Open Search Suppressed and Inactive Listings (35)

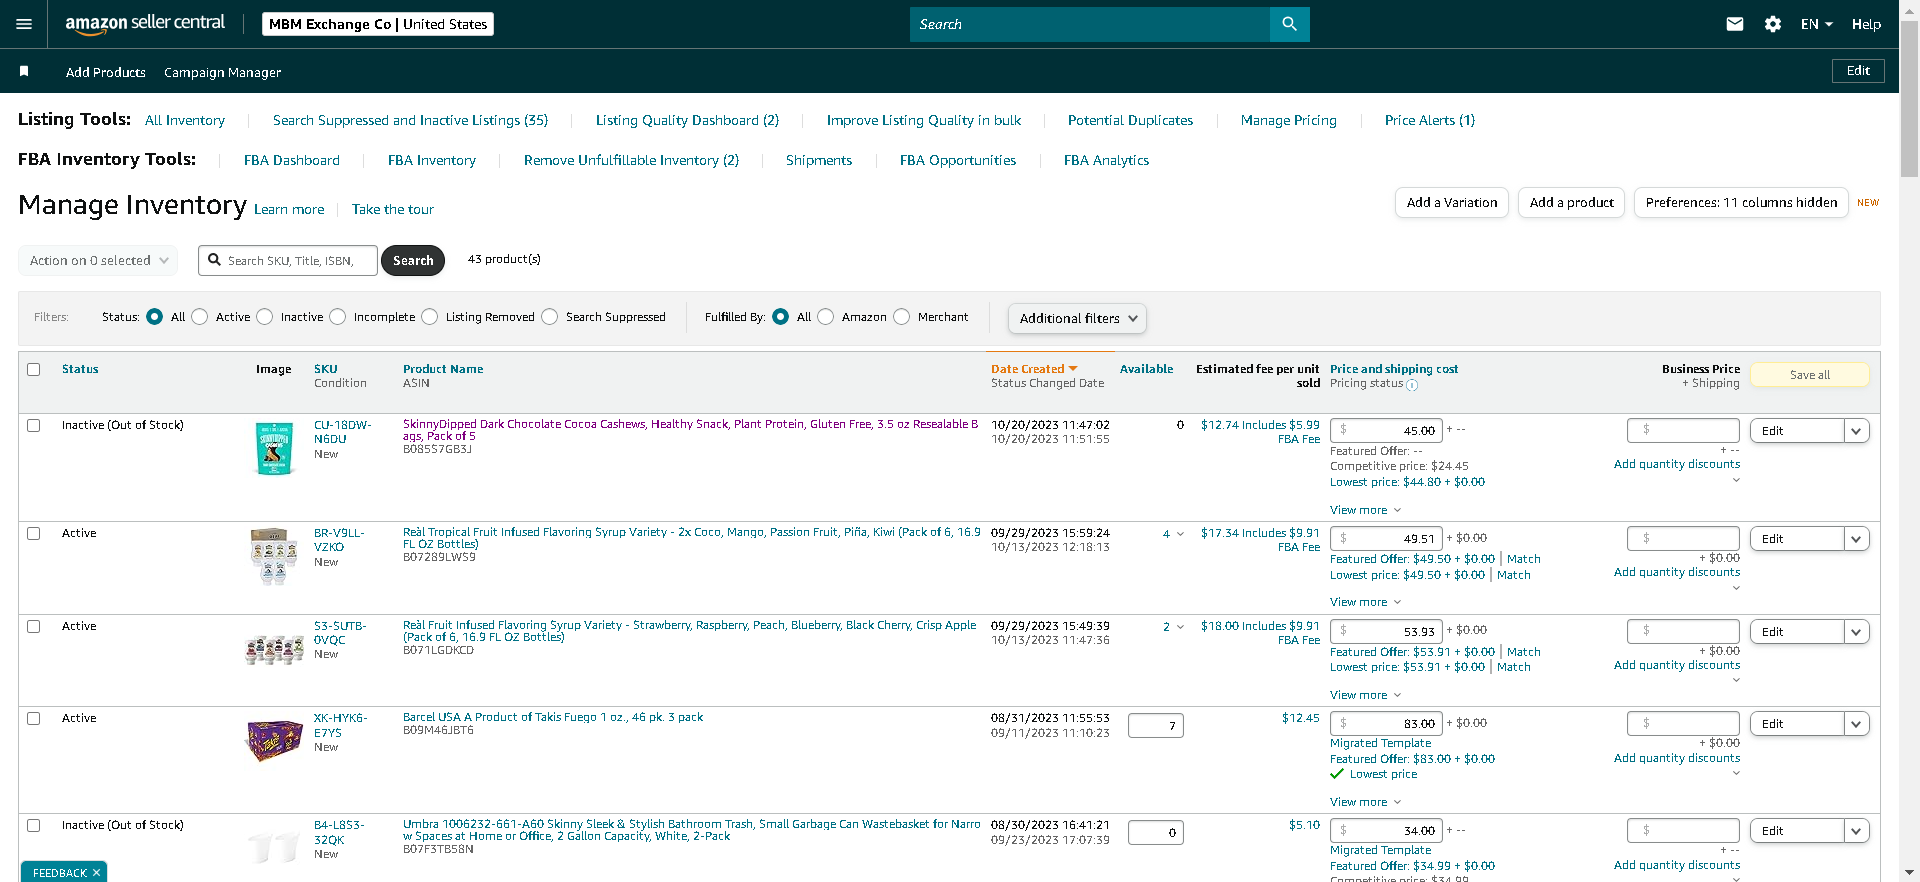[x=410, y=120]
